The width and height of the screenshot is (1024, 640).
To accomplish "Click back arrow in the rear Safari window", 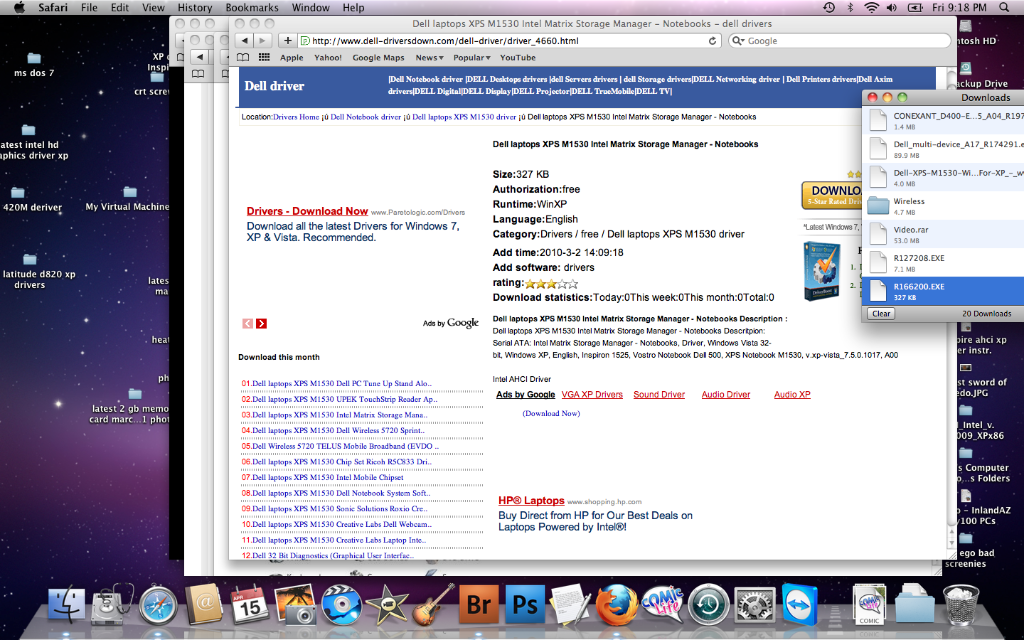I will [x=200, y=57].
